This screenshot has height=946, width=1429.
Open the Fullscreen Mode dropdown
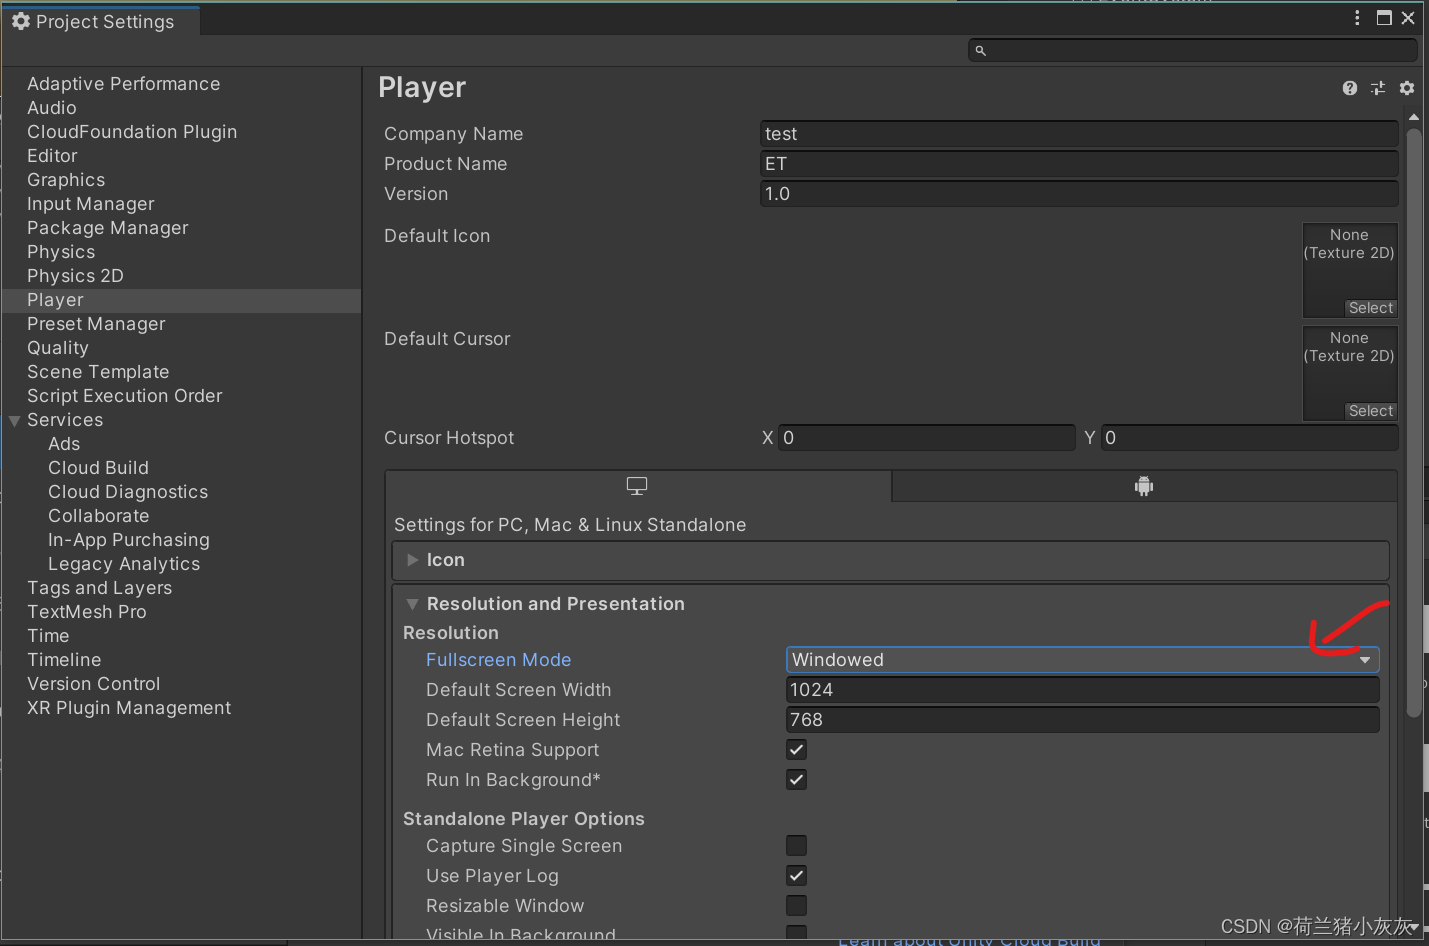point(1082,660)
